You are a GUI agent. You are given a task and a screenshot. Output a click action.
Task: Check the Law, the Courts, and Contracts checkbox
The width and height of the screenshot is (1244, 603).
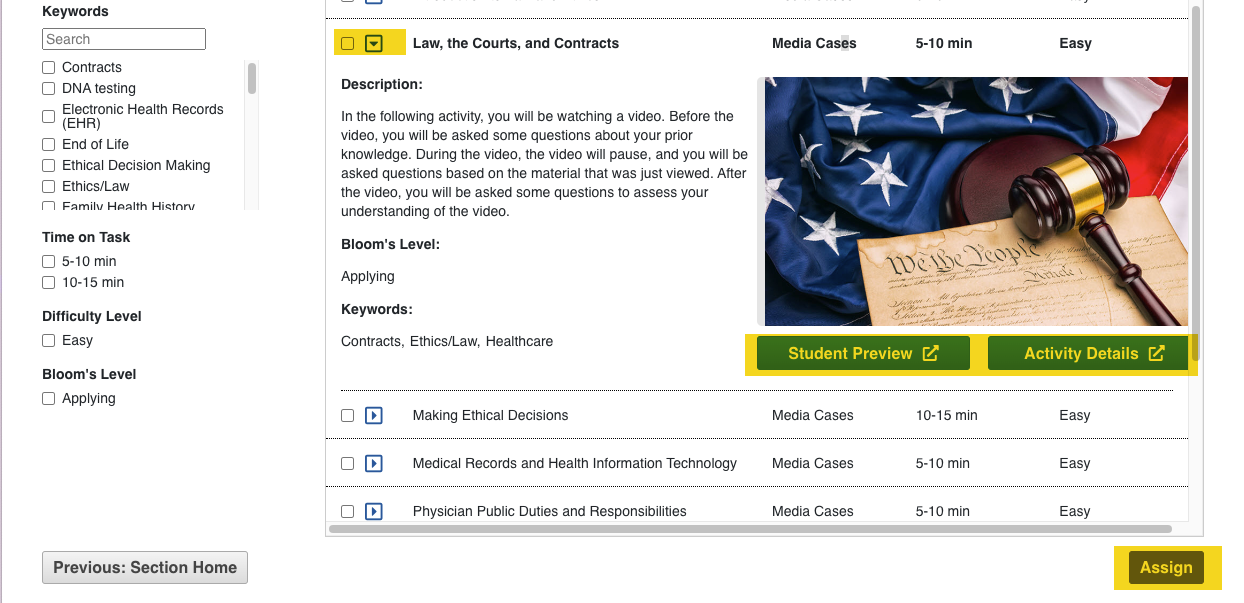[x=348, y=44]
